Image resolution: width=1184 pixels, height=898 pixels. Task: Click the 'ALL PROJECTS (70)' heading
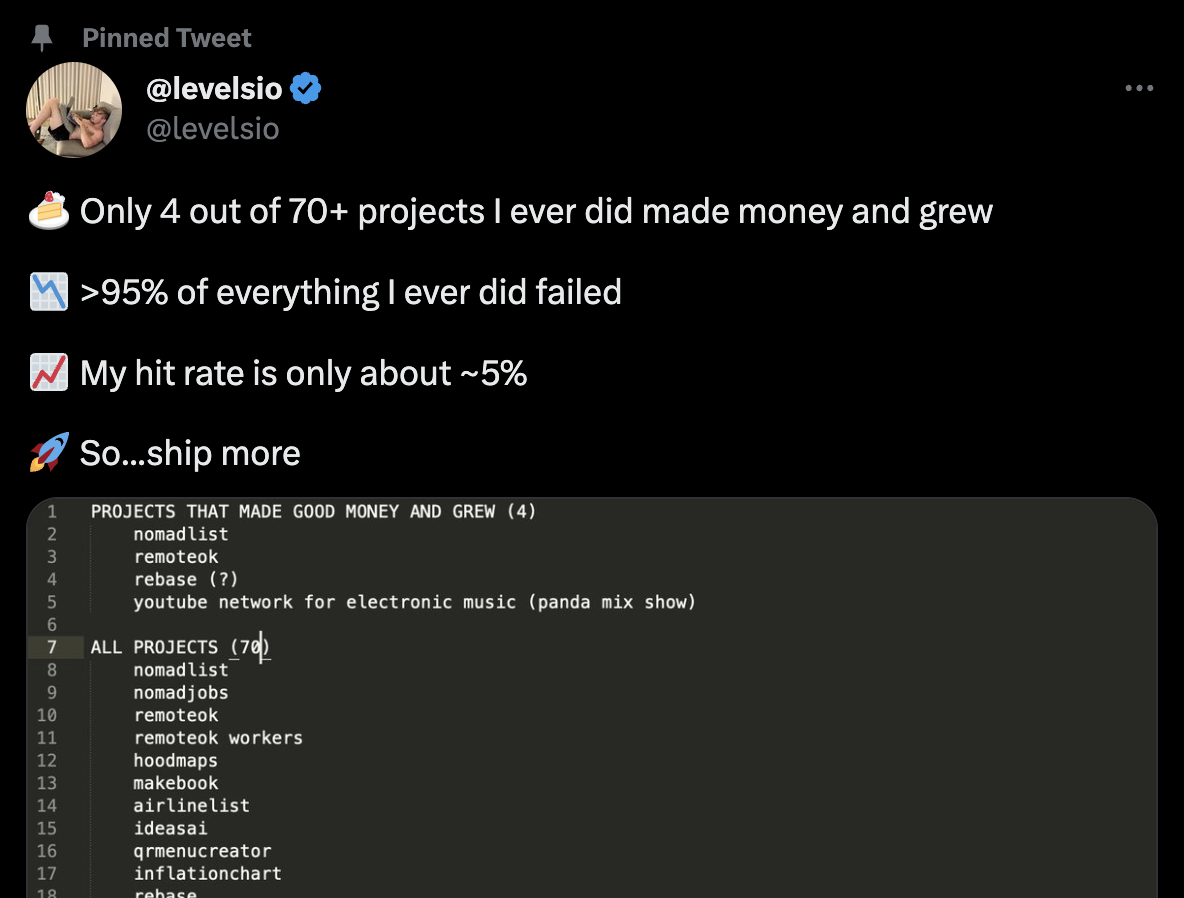coord(176,647)
